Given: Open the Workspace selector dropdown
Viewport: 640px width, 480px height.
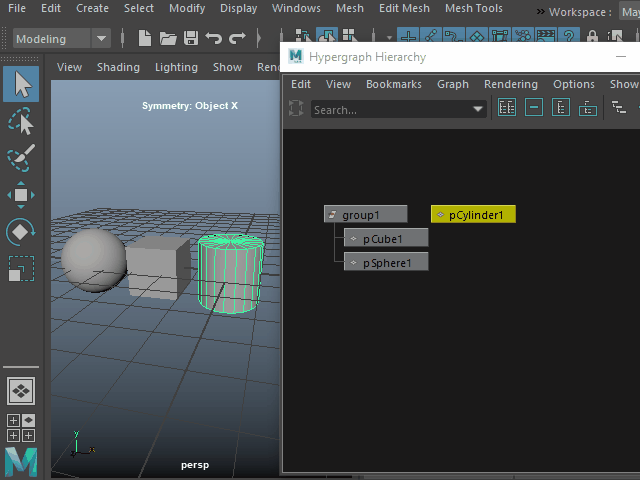Looking at the screenshot, I should click(628, 12).
